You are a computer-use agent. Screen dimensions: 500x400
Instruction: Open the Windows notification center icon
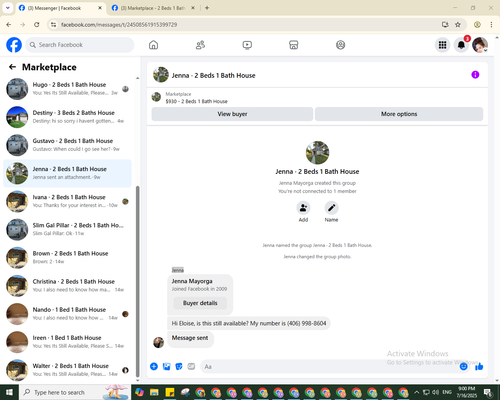click(488, 392)
